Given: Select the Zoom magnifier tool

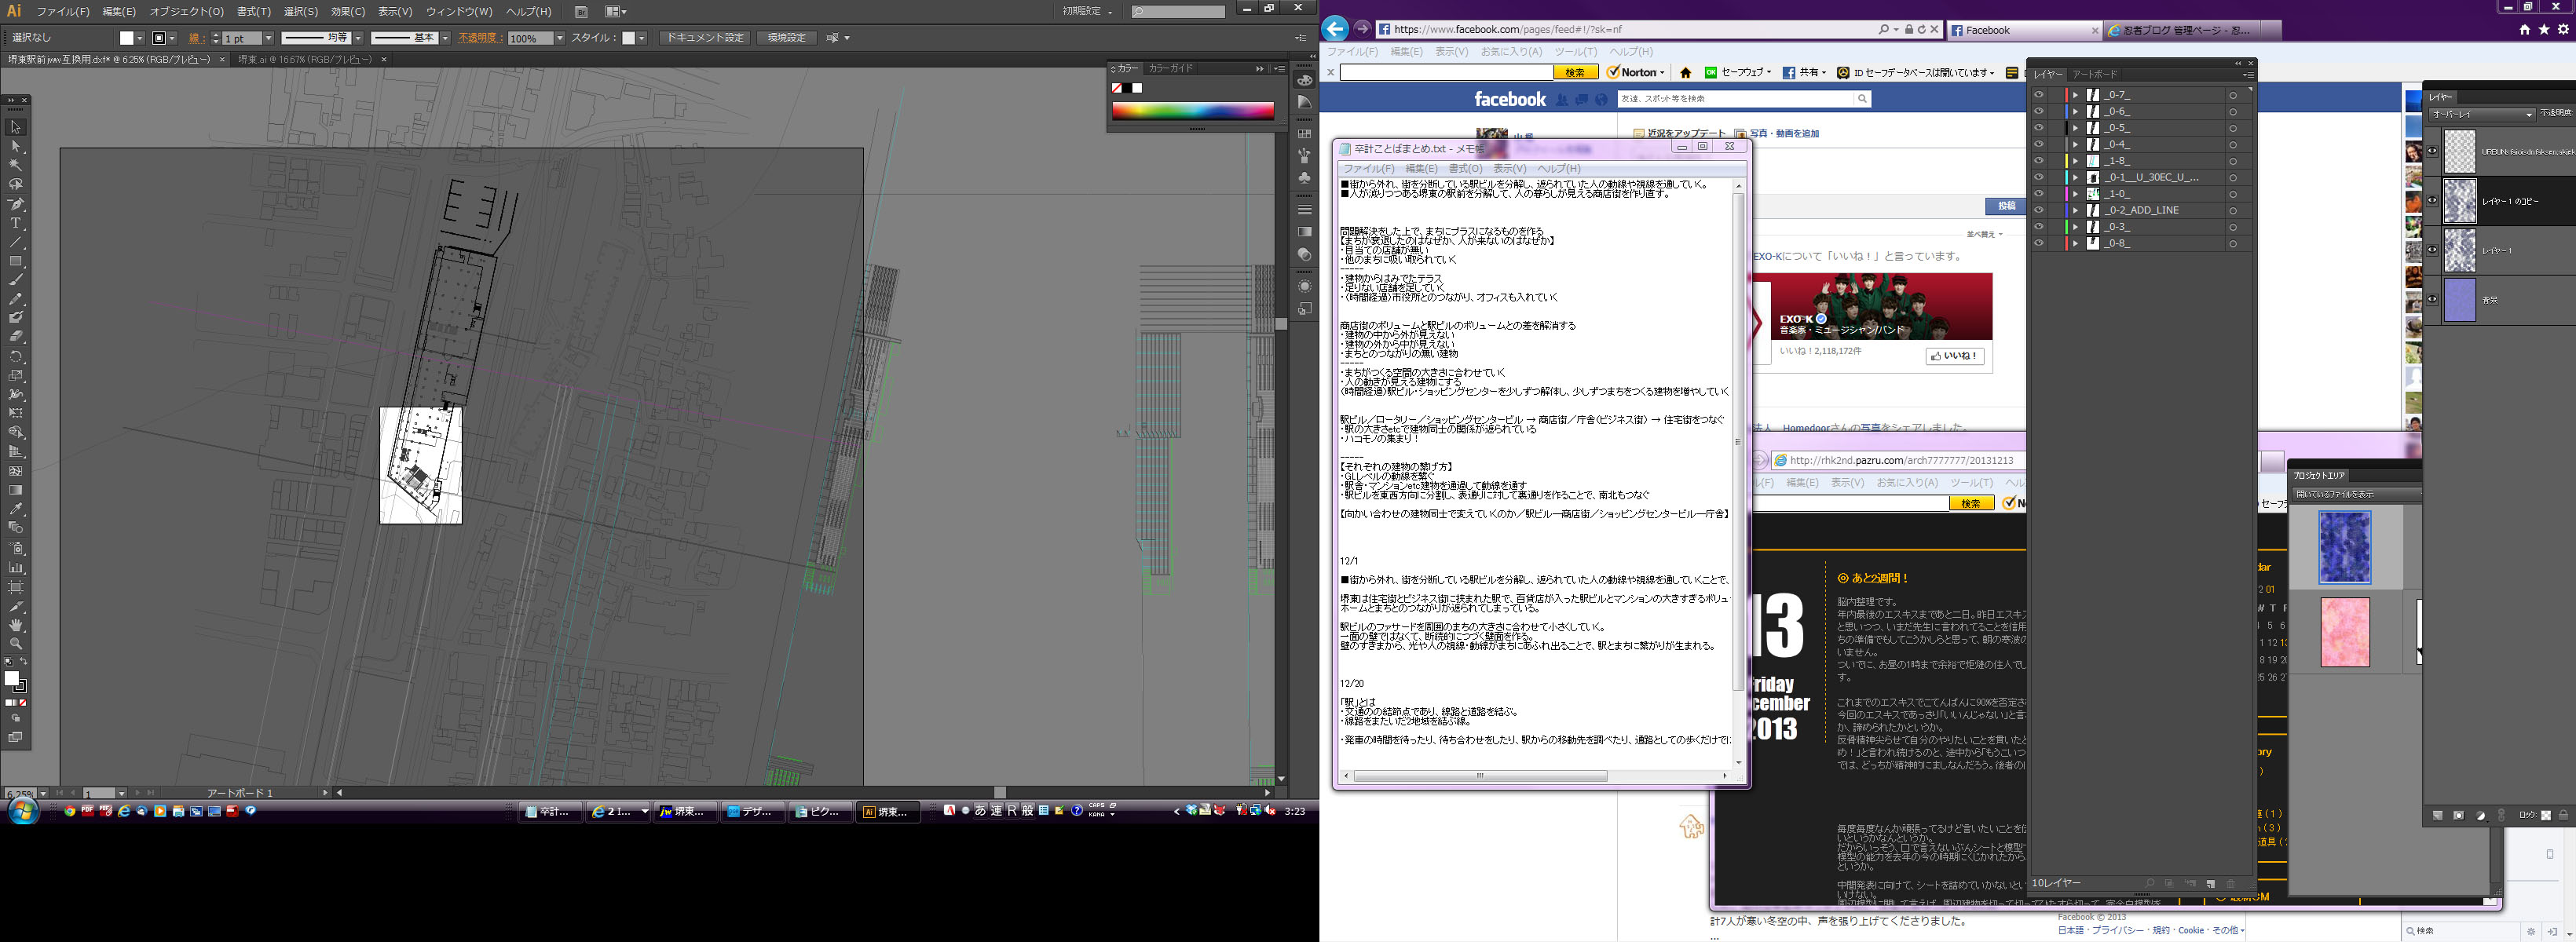Looking at the screenshot, I should [x=16, y=644].
